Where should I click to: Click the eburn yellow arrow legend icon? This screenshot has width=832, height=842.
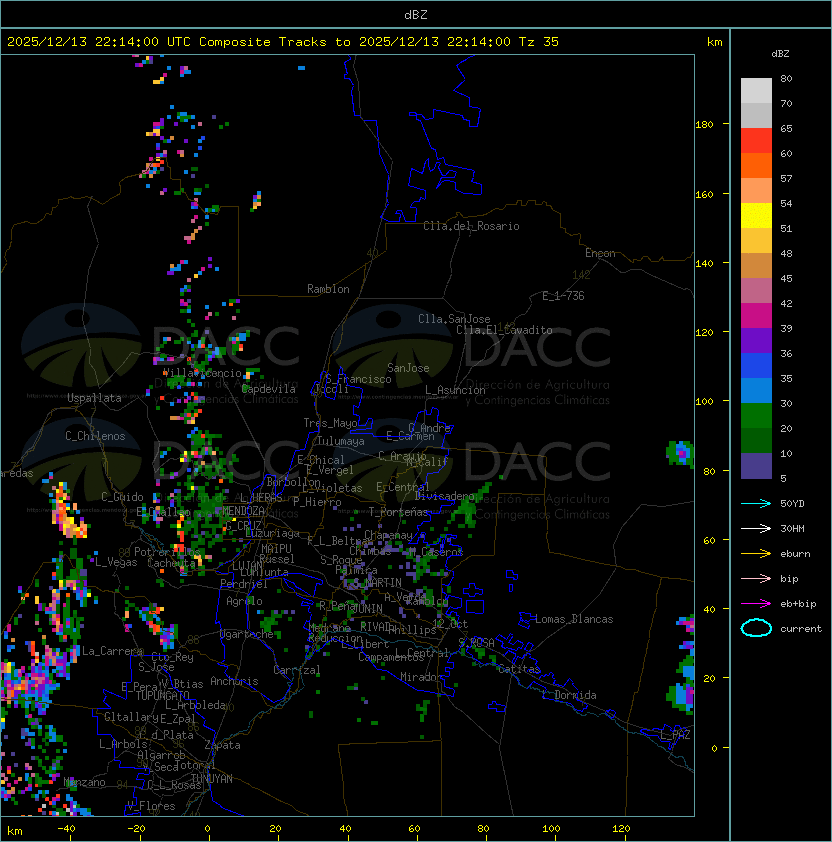point(756,554)
